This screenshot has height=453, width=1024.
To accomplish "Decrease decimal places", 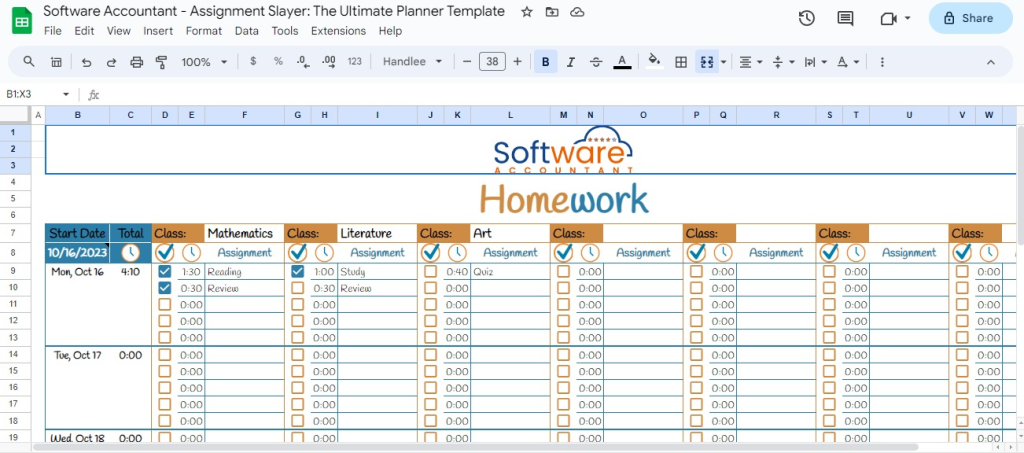I will pos(303,61).
